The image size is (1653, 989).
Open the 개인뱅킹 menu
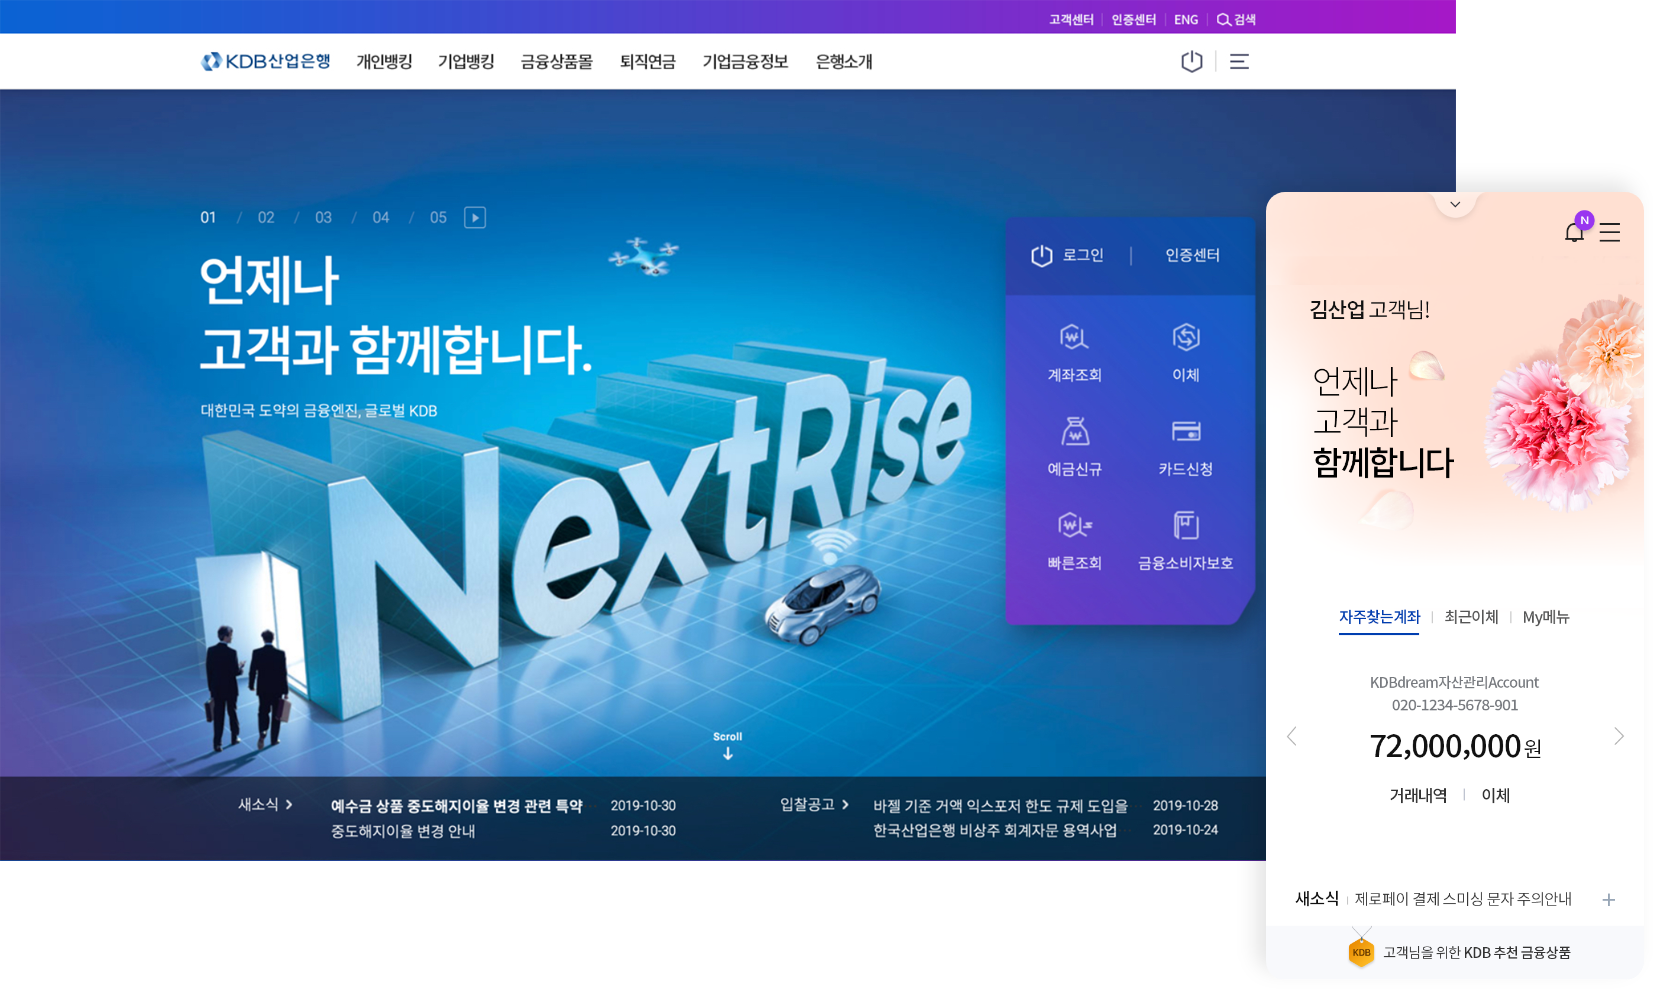[x=384, y=61]
